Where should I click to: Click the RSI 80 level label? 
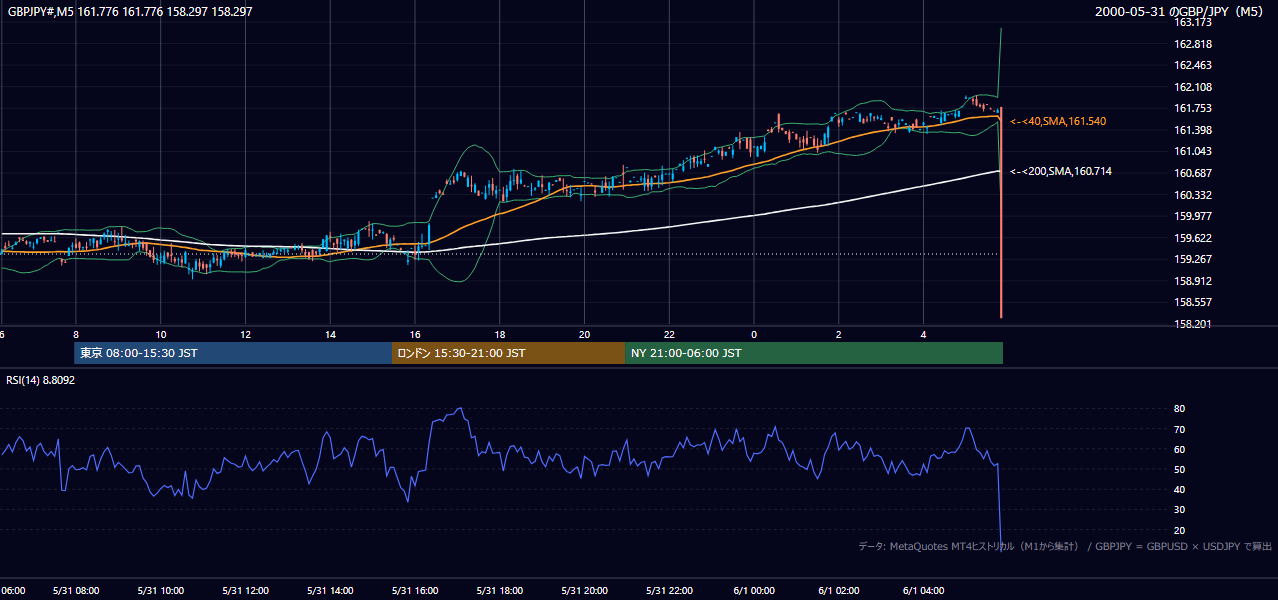click(x=1179, y=409)
